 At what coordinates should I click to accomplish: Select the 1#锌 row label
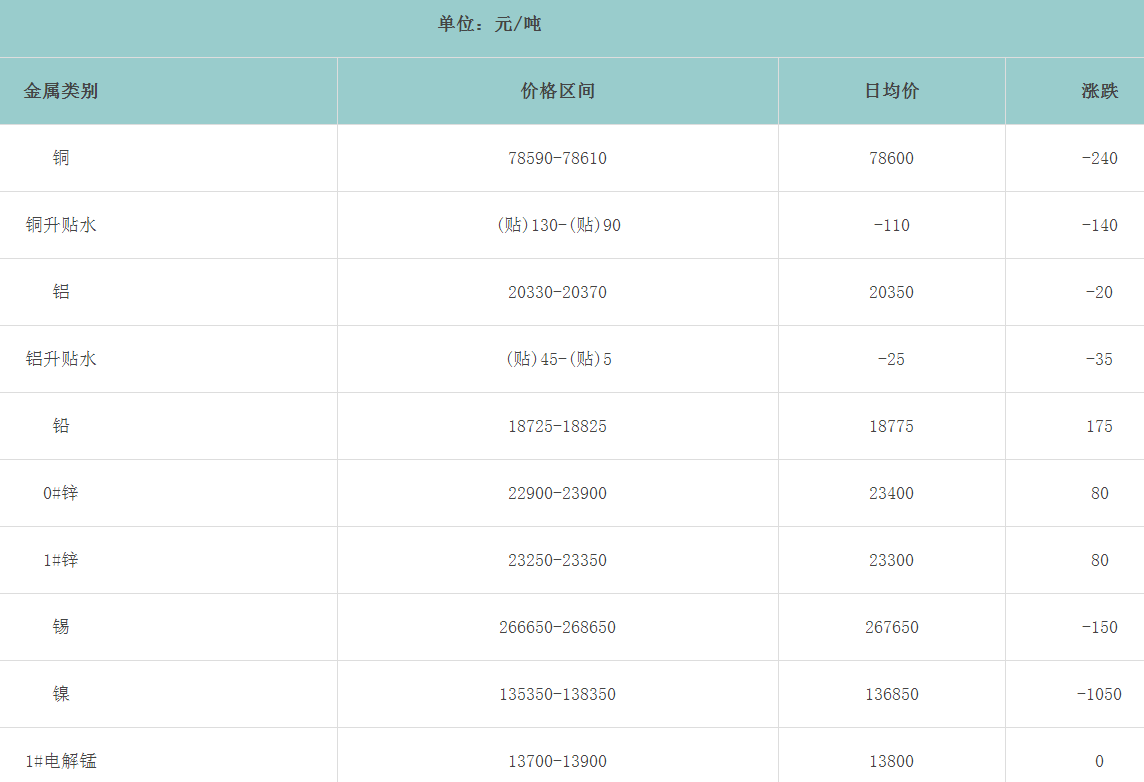[60, 560]
